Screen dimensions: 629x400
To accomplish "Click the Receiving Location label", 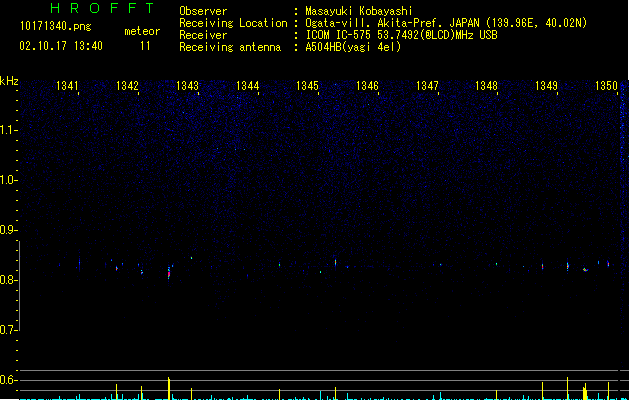I will click(x=233, y=23).
